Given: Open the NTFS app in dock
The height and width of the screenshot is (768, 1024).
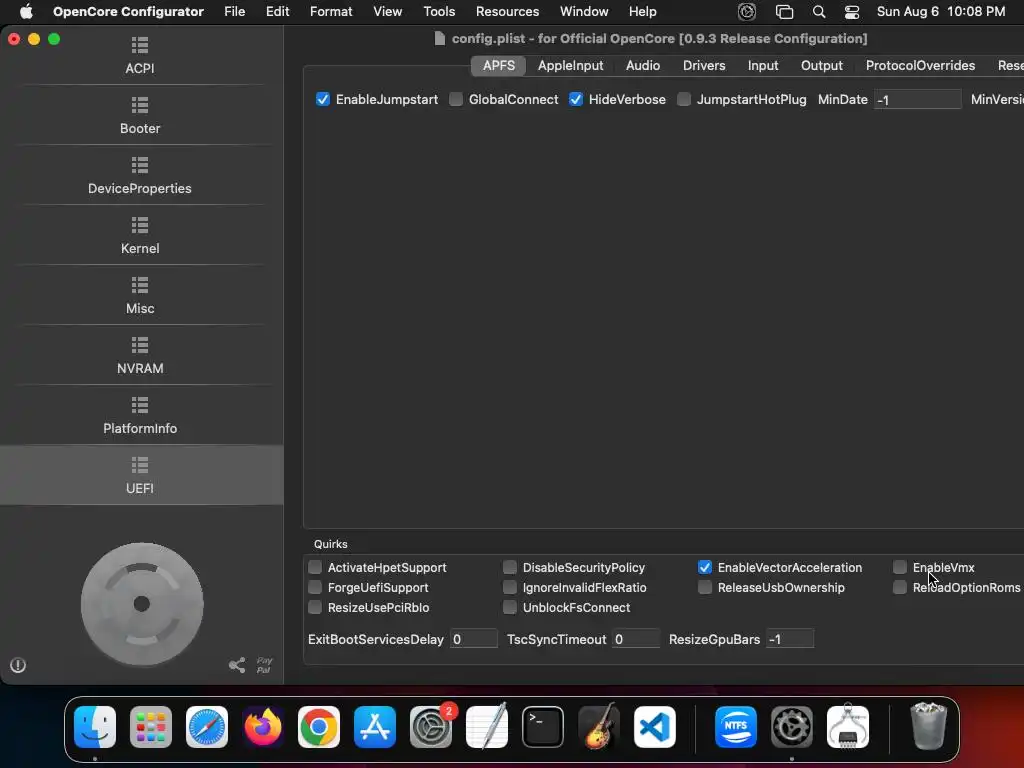Looking at the screenshot, I should pyautogui.click(x=736, y=727).
